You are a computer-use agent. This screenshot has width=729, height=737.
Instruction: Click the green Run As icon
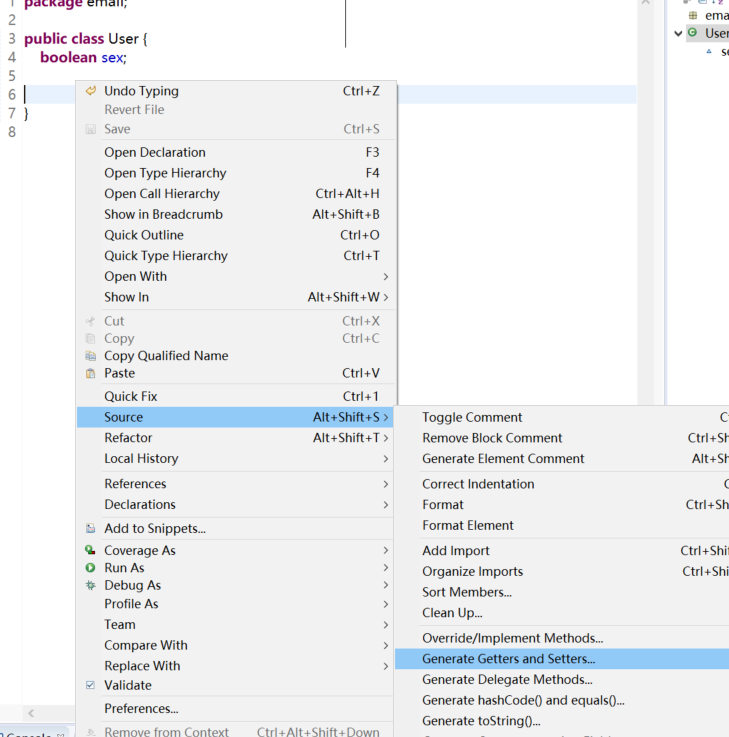pos(91,568)
